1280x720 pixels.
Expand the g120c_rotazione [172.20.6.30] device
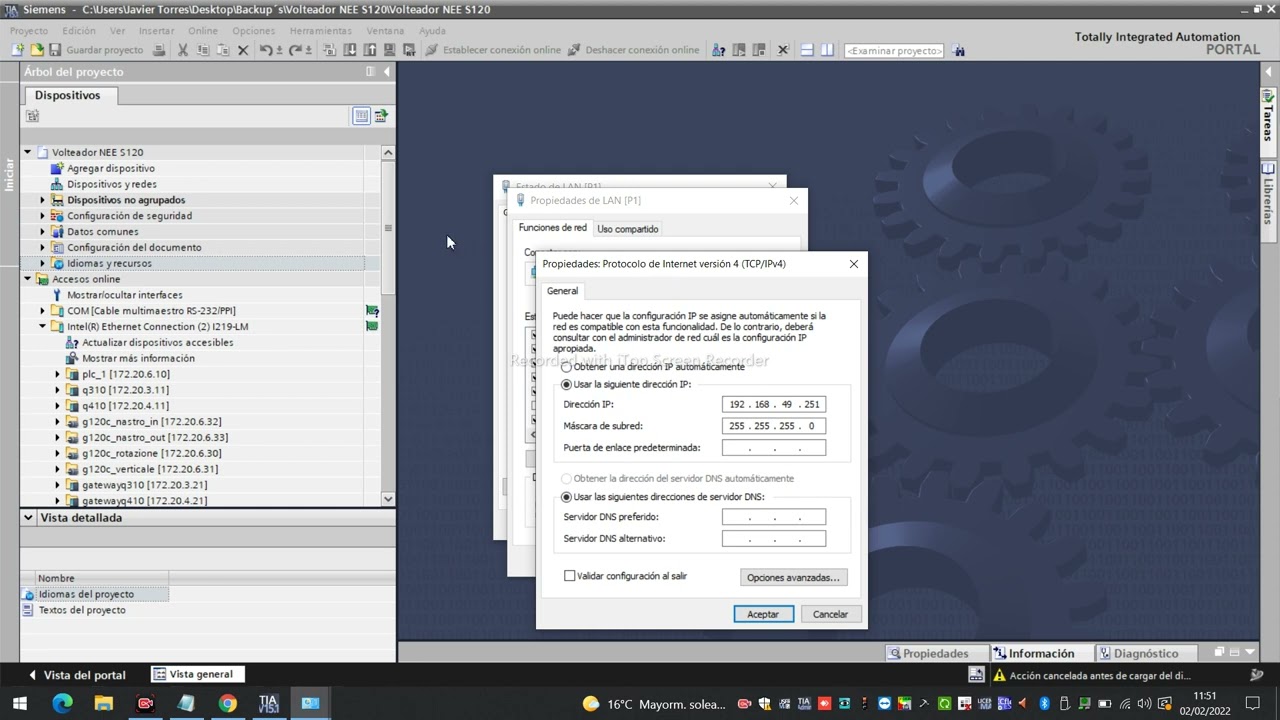click(58, 453)
